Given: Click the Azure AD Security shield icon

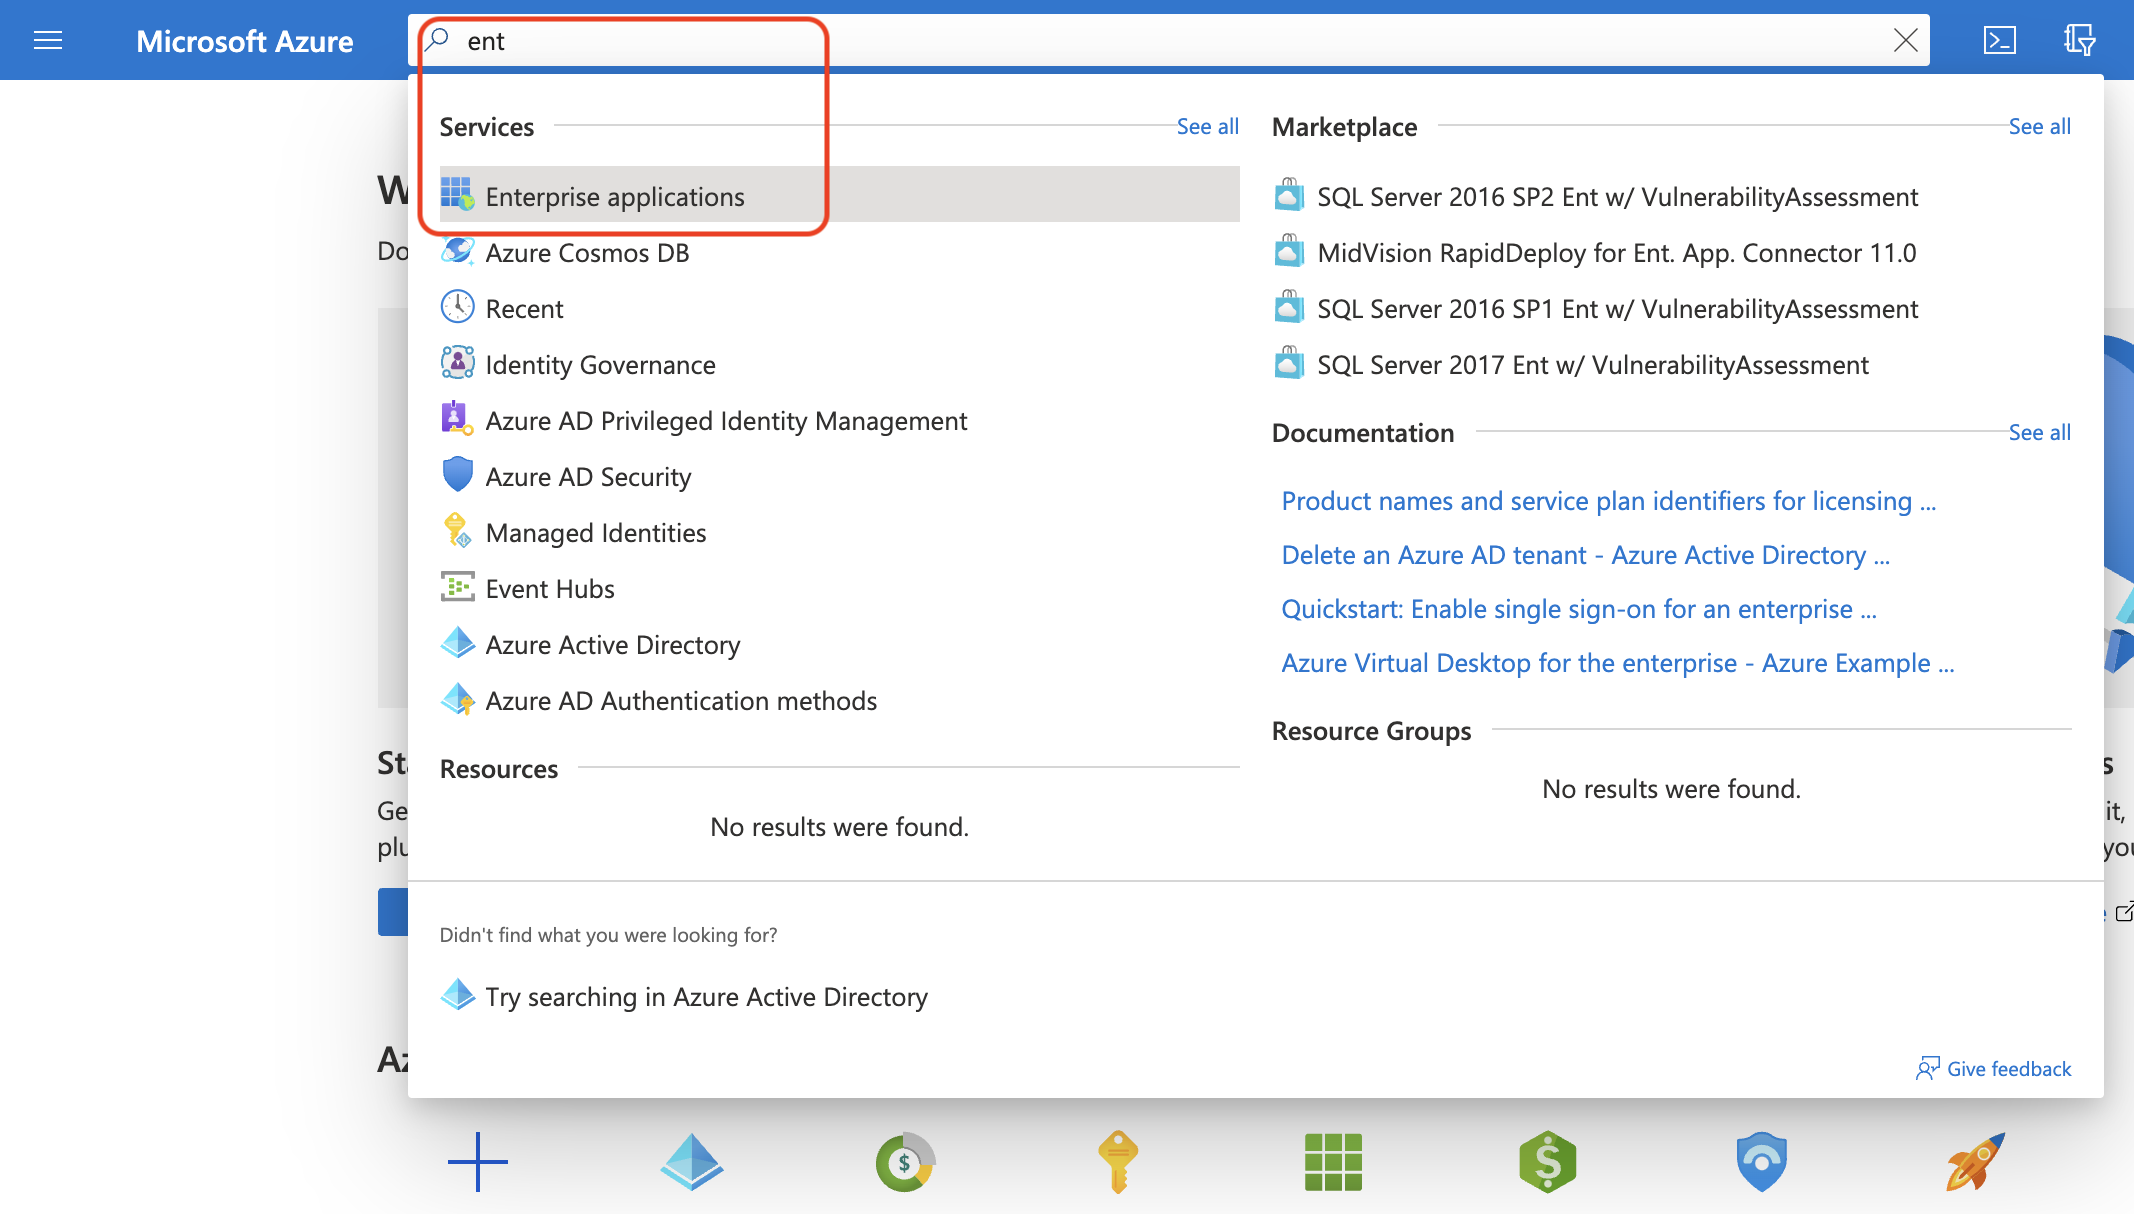Looking at the screenshot, I should click(x=457, y=474).
